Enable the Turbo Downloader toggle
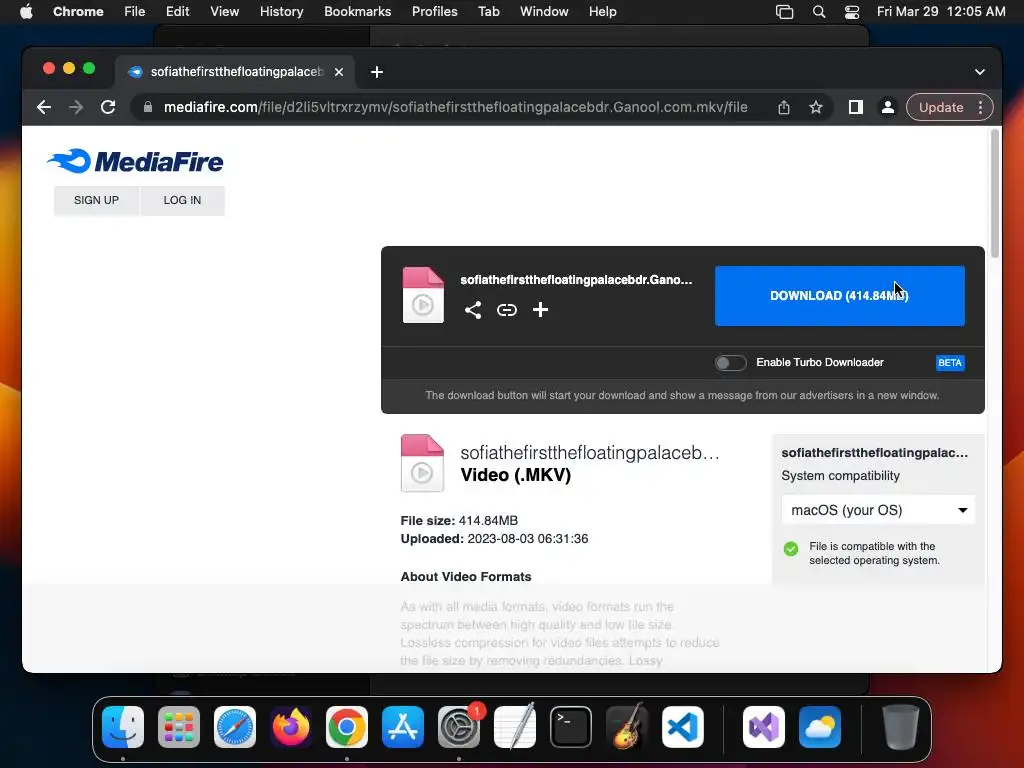 [x=730, y=362]
